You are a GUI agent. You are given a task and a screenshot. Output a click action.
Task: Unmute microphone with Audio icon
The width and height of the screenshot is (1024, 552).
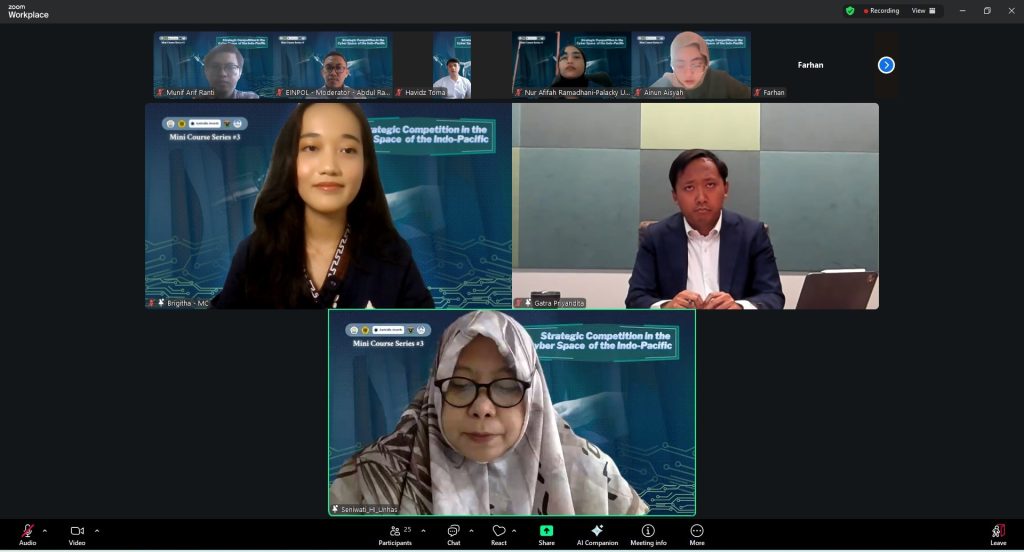click(27, 531)
